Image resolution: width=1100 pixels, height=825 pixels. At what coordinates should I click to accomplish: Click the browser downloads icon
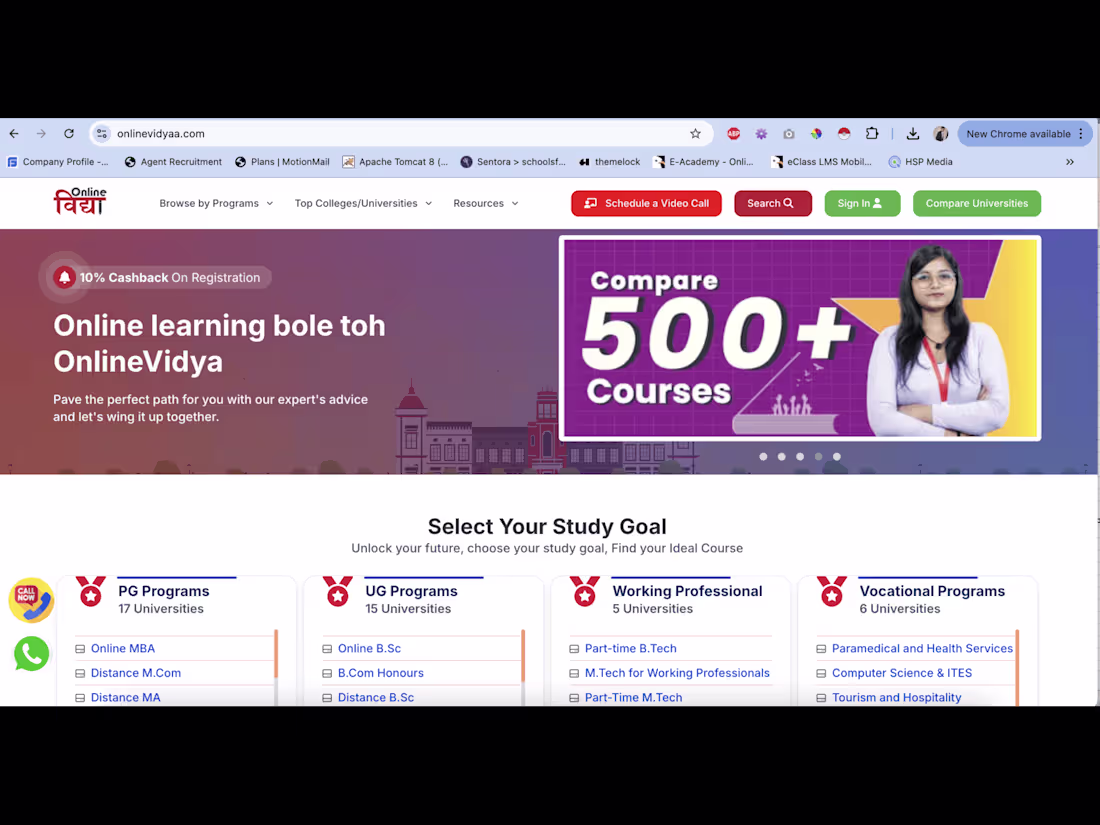(x=912, y=133)
